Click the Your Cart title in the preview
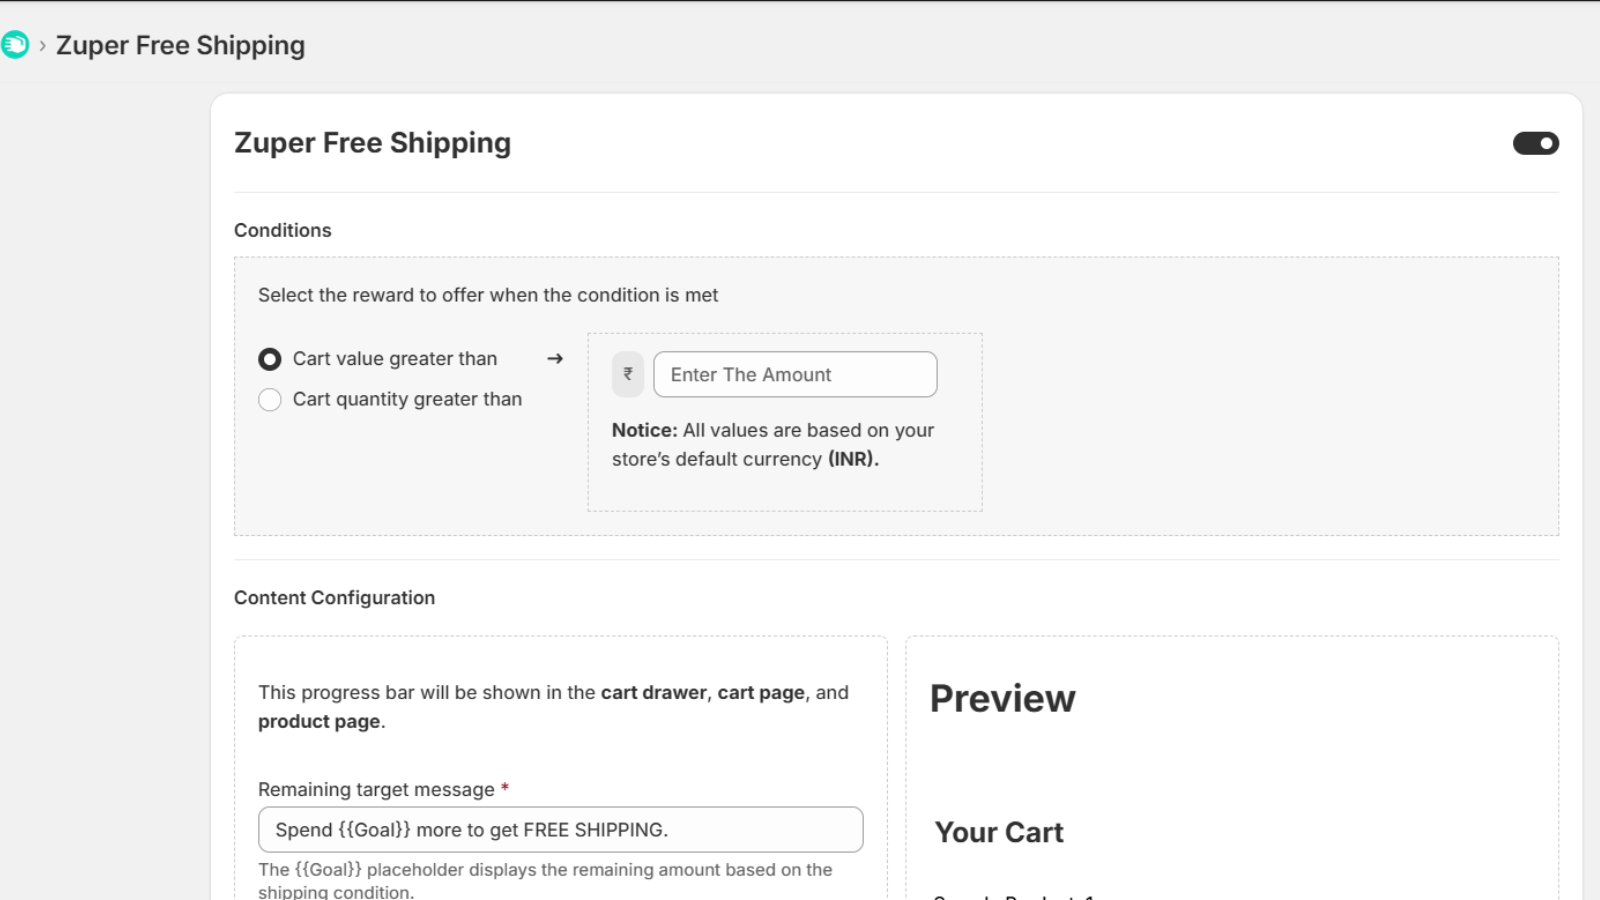Screen dimensions: 1600x900 [998, 831]
